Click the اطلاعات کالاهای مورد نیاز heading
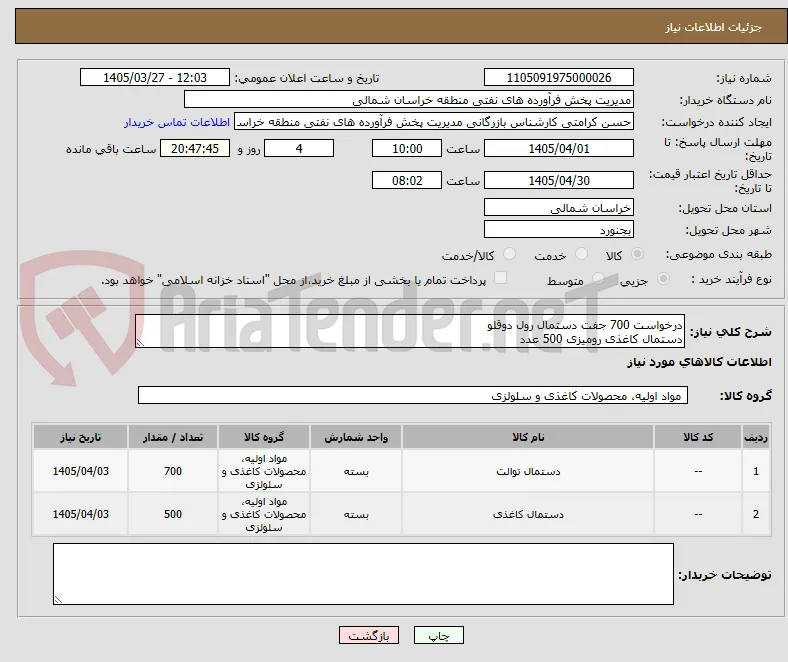 click(x=699, y=362)
